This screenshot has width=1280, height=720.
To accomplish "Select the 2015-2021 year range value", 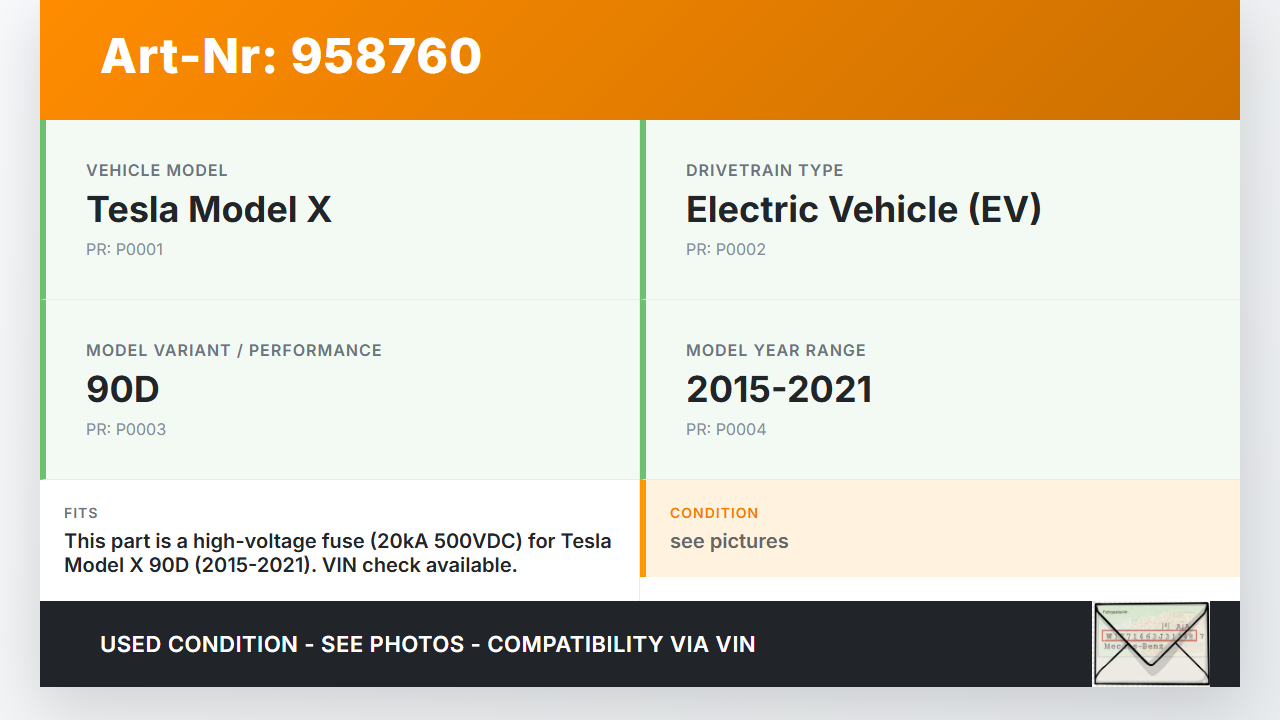I will (x=779, y=389).
